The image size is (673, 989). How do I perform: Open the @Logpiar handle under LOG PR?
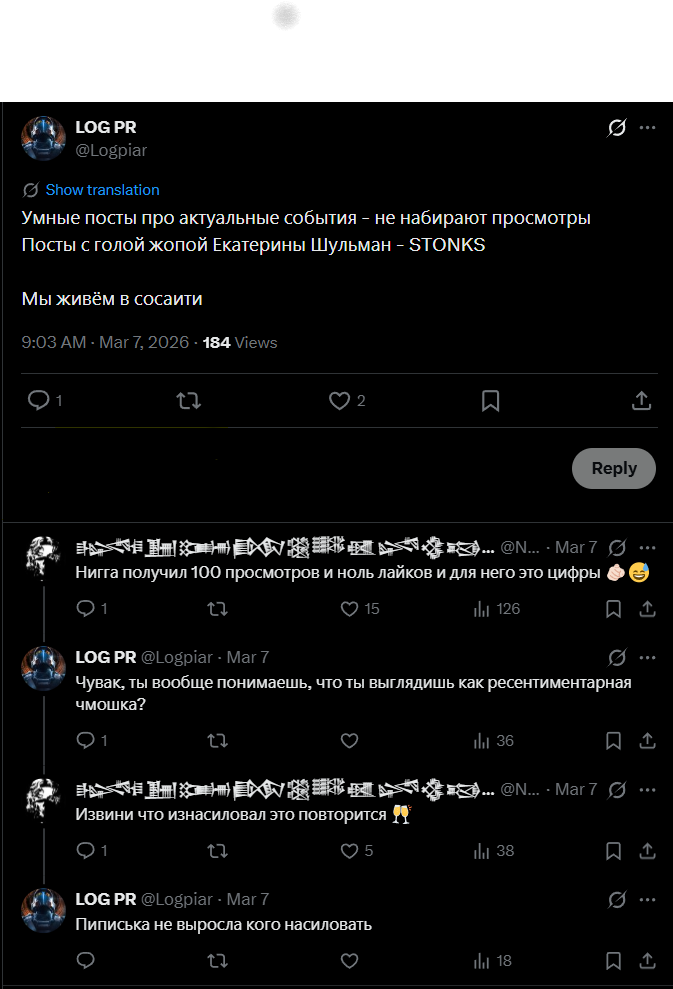(111, 150)
